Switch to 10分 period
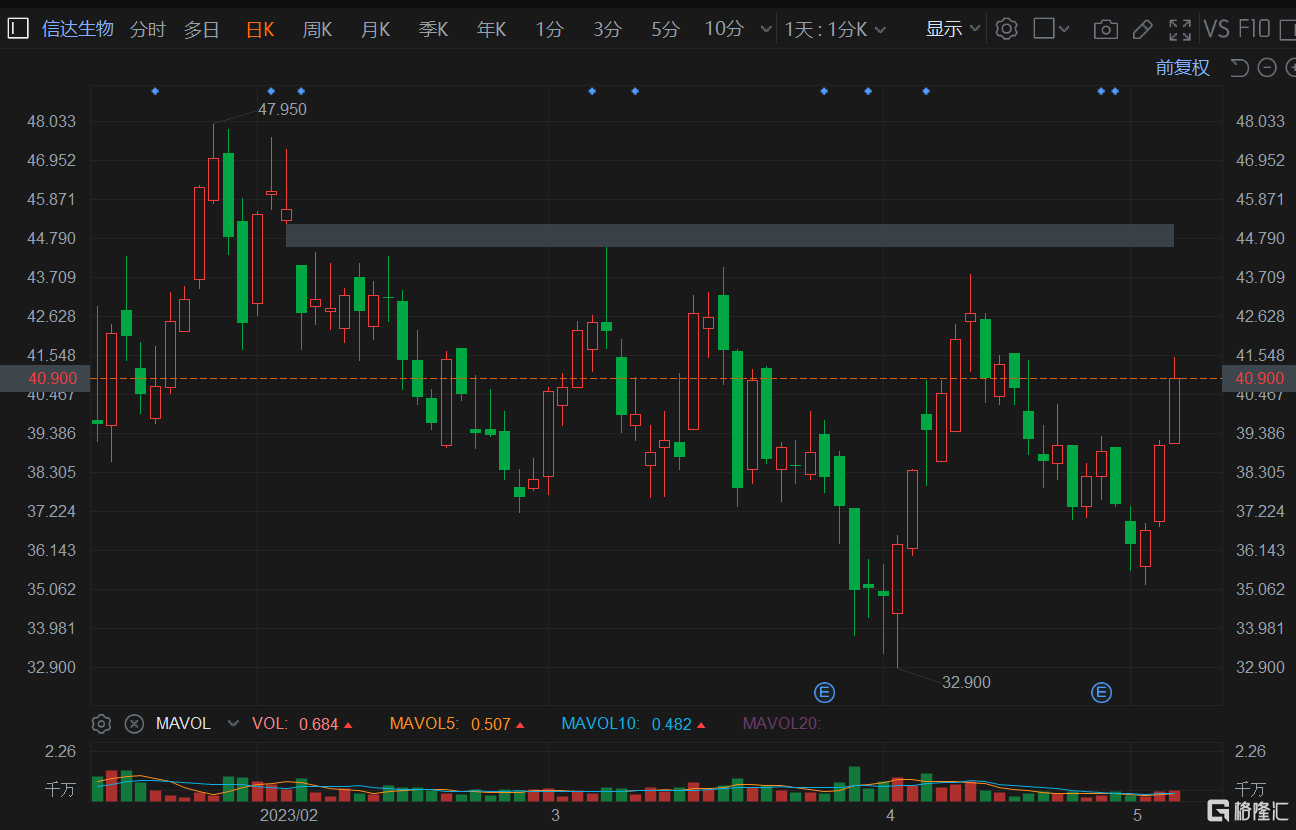The width and height of the screenshot is (1296, 830). (x=724, y=29)
